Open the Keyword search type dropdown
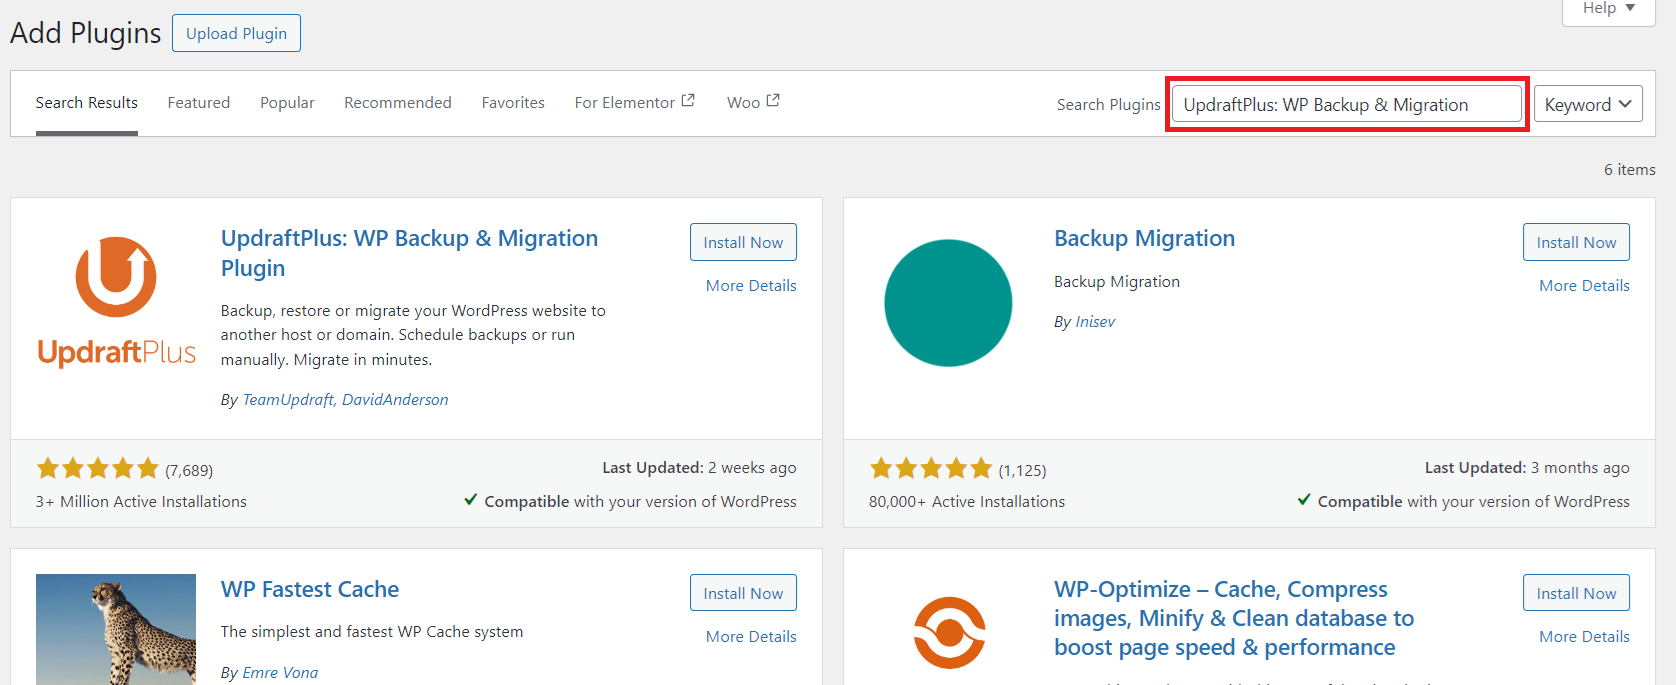The height and width of the screenshot is (685, 1676). coord(1588,104)
